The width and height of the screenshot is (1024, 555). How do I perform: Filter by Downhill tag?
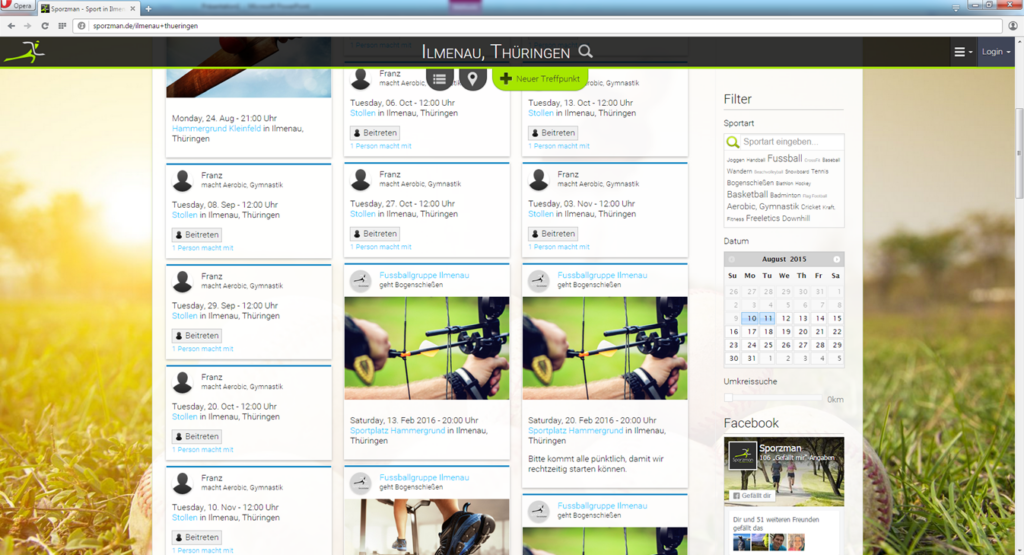pos(795,218)
